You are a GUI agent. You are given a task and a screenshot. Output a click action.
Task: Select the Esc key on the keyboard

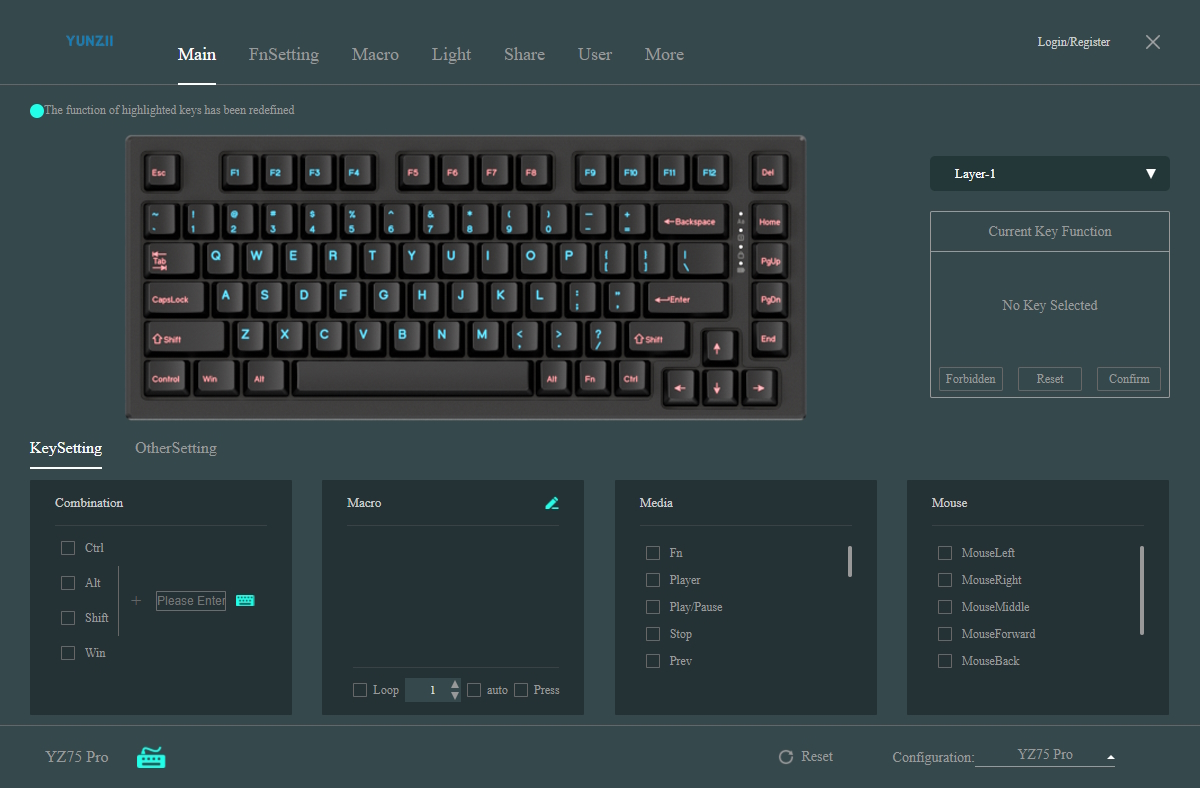coord(159,173)
